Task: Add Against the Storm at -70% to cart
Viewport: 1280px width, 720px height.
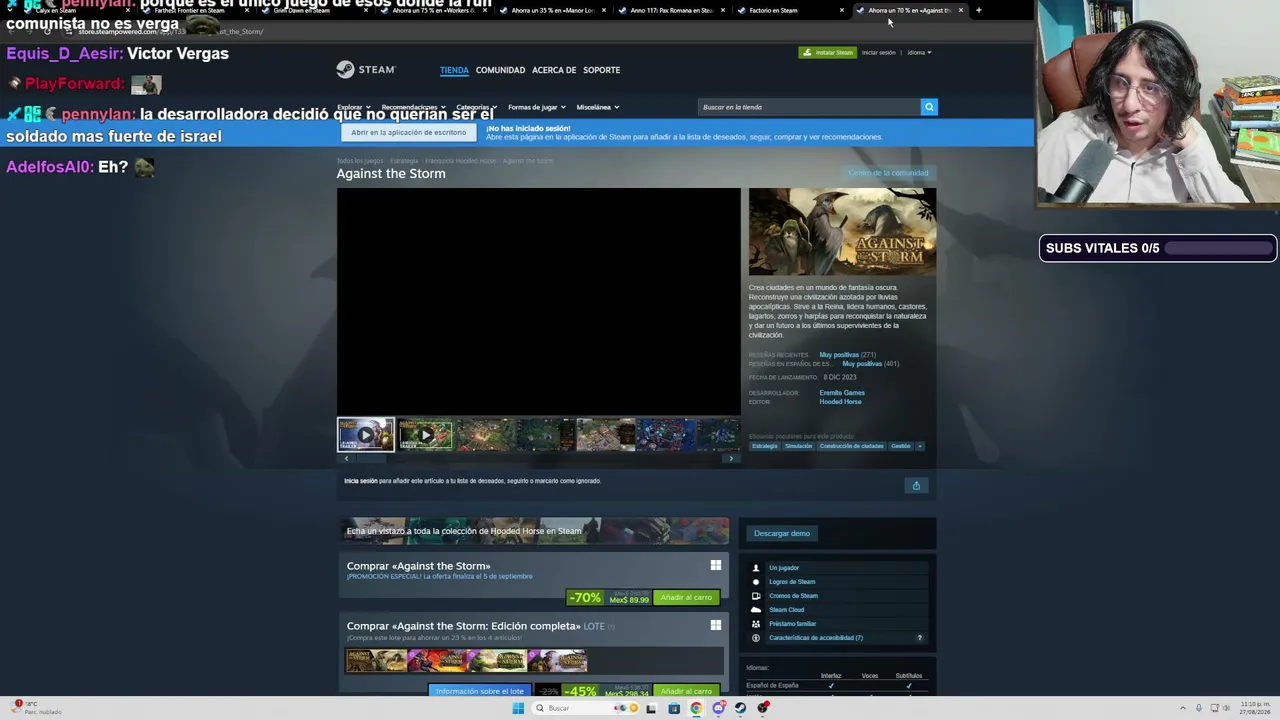Action: click(686, 598)
